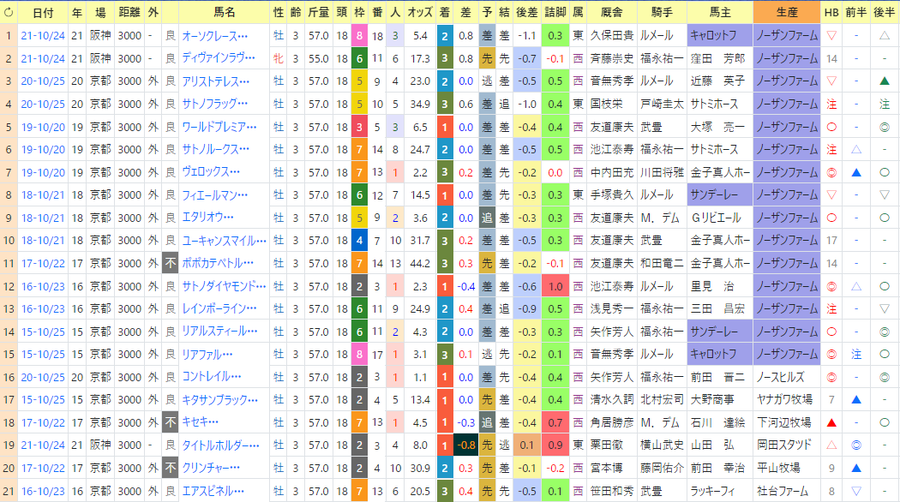The height and width of the screenshot is (502, 900).
Task: Open horse link レインボーライン
Action: [x=219, y=309]
